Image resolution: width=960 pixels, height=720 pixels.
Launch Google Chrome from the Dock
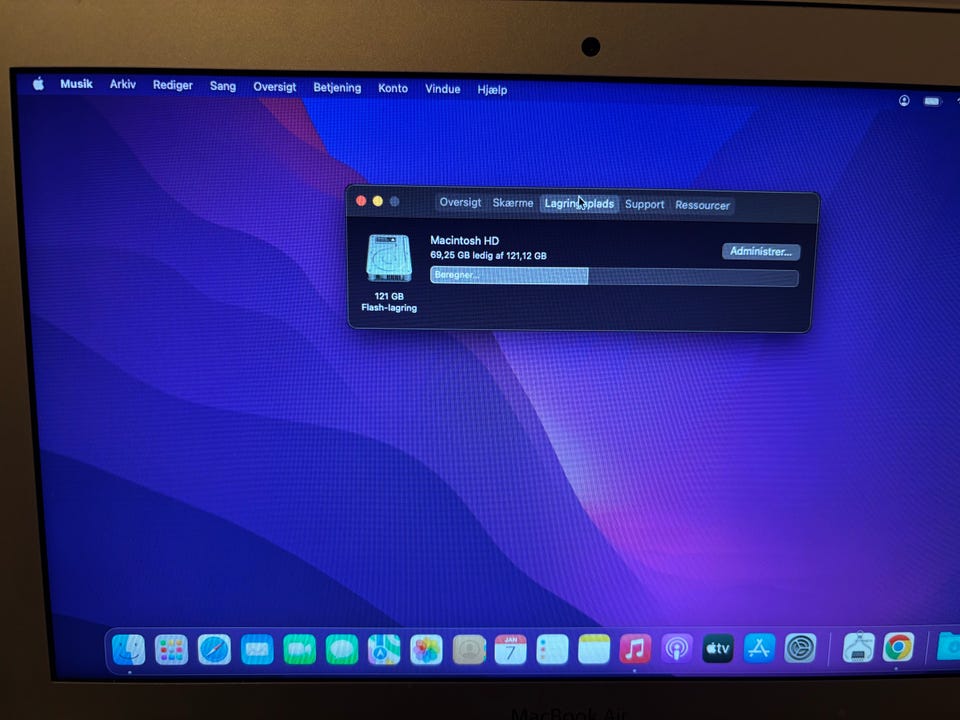[x=898, y=647]
